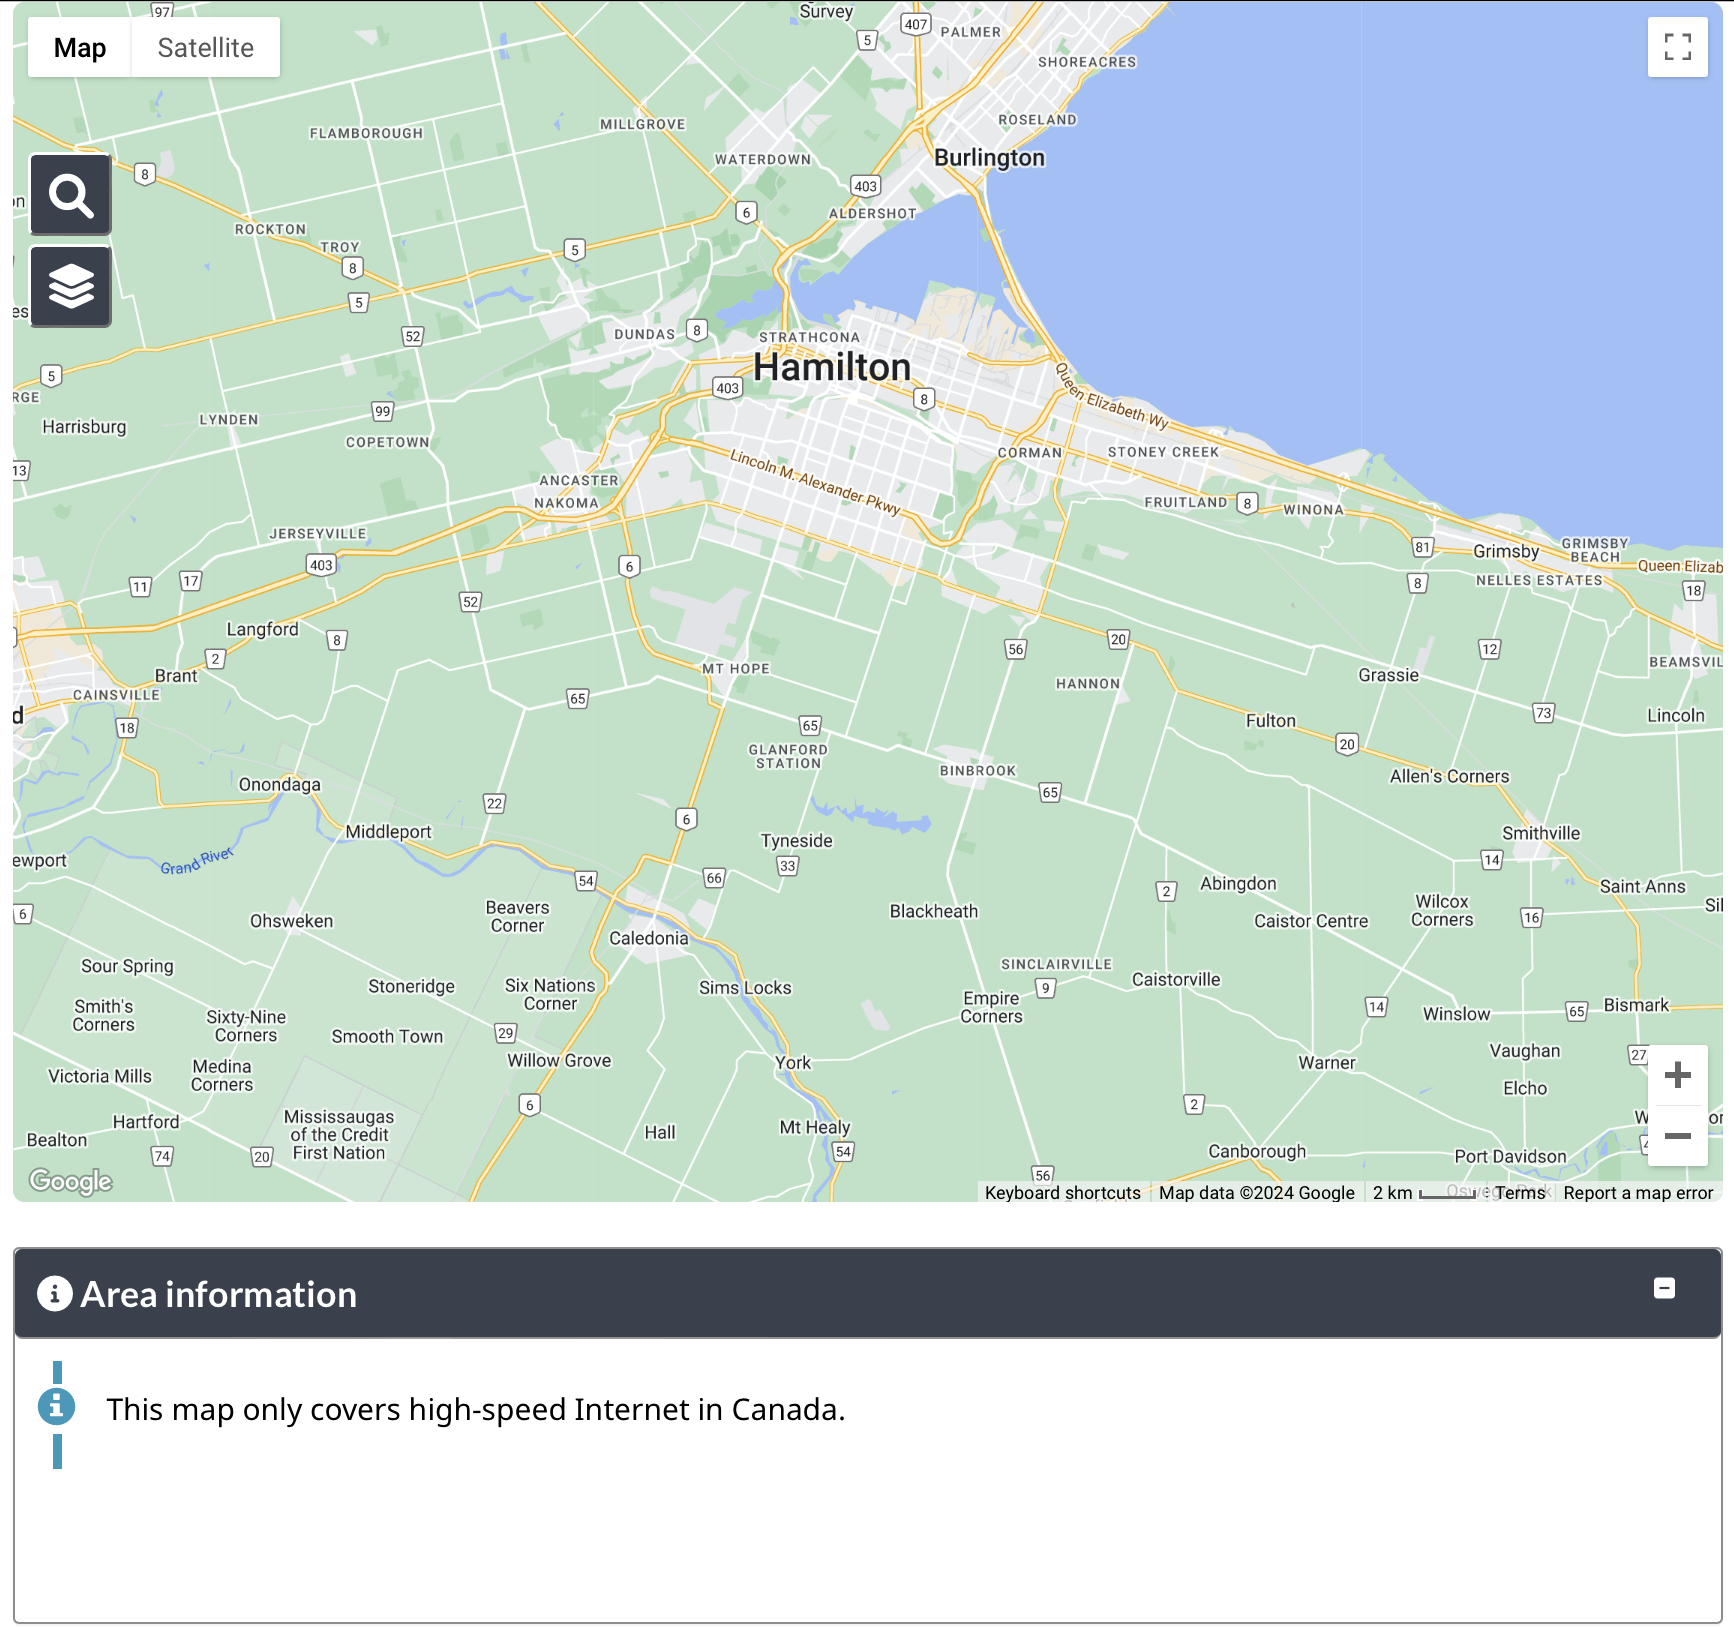Viewport: 1734px width, 1628px height.
Task: Click the Google logo on map
Action: click(x=71, y=1181)
